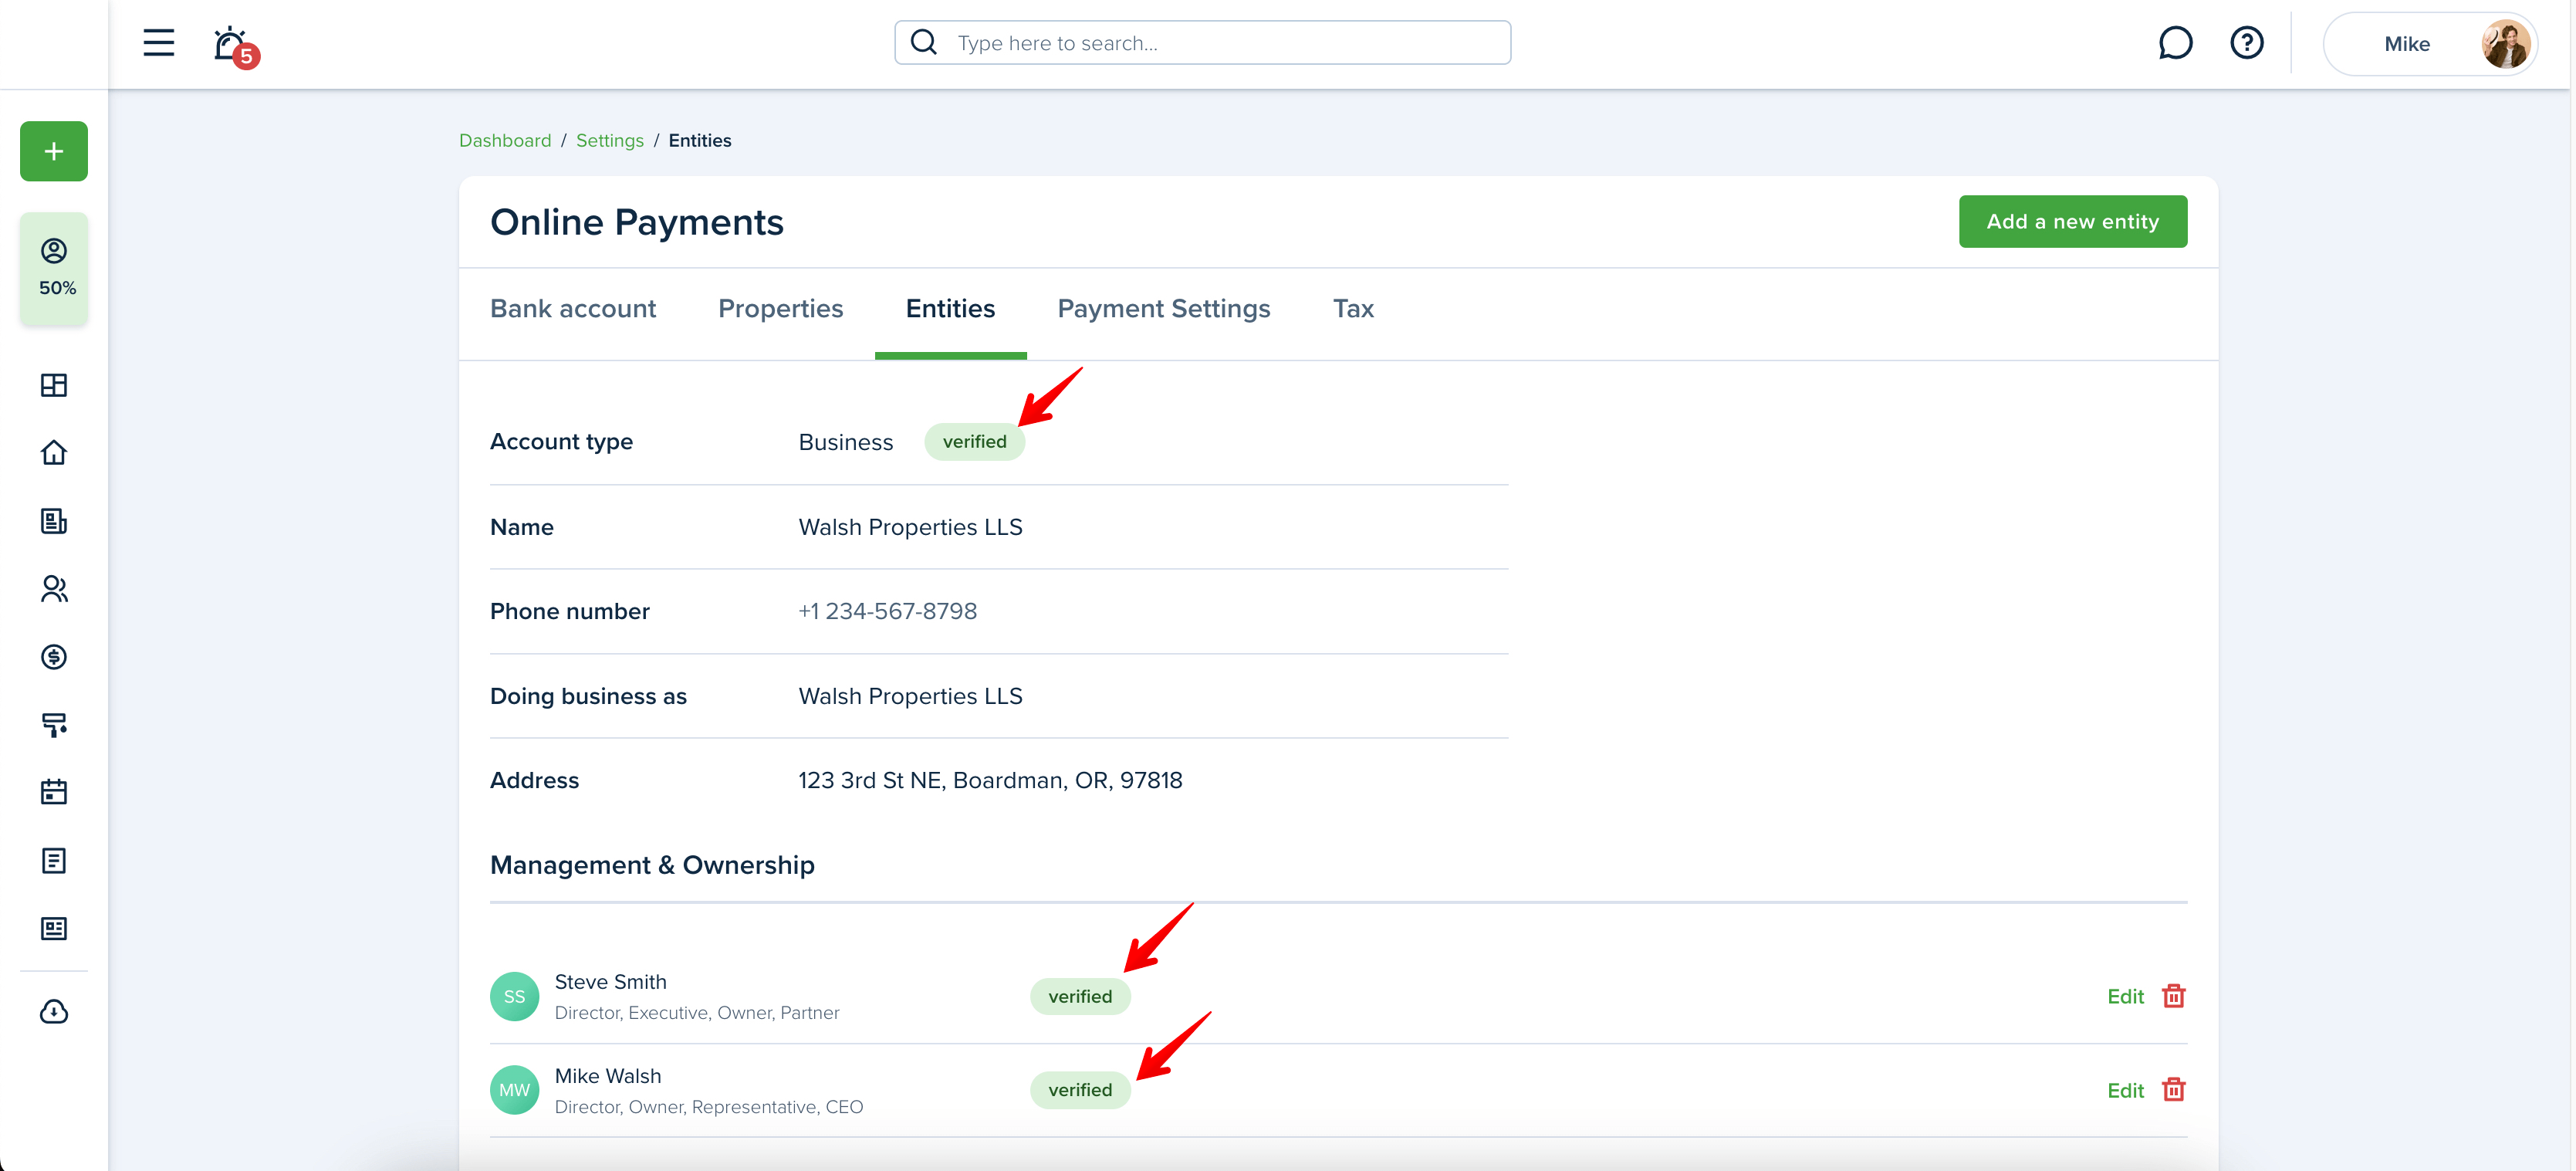This screenshot has width=2576, height=1171.
Task: Open the accounting dollar sidebar icon
Action: coord(54,657)
